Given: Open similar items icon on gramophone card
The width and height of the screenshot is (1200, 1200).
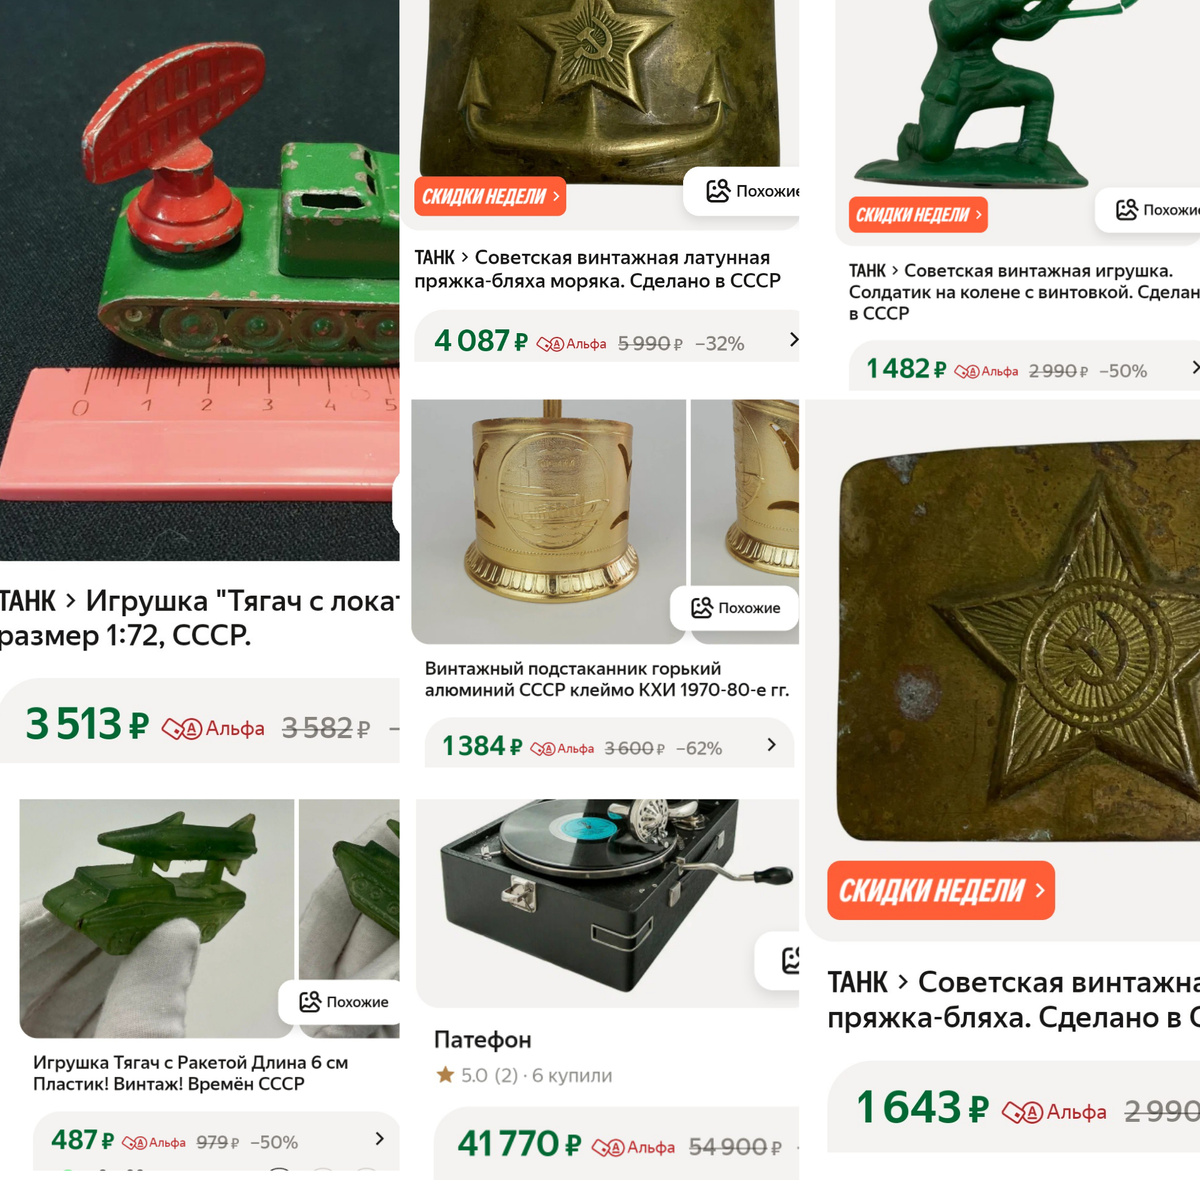Looking at the screenshot, I should [790, 960].
